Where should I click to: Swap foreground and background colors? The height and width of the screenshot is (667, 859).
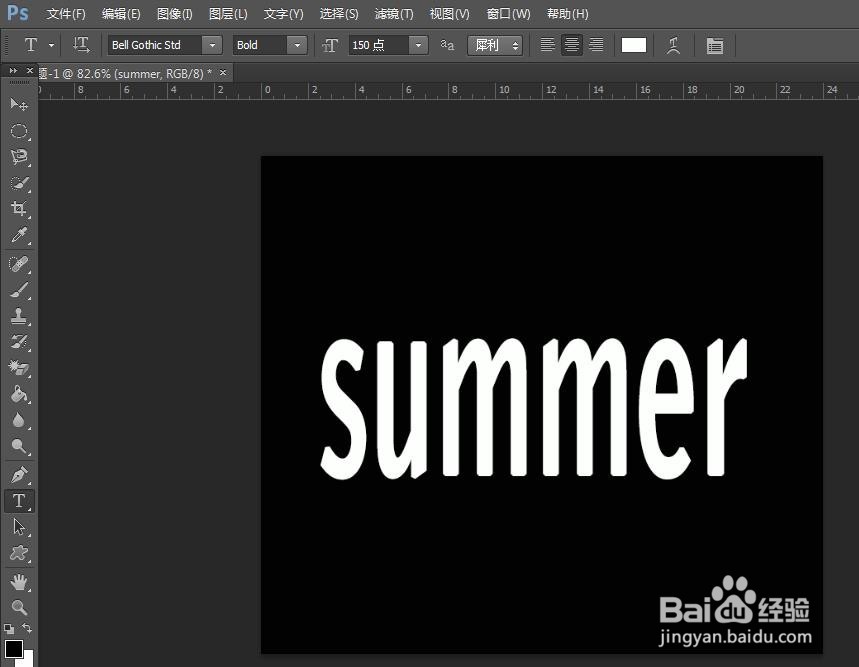click(x=27, y=628)
